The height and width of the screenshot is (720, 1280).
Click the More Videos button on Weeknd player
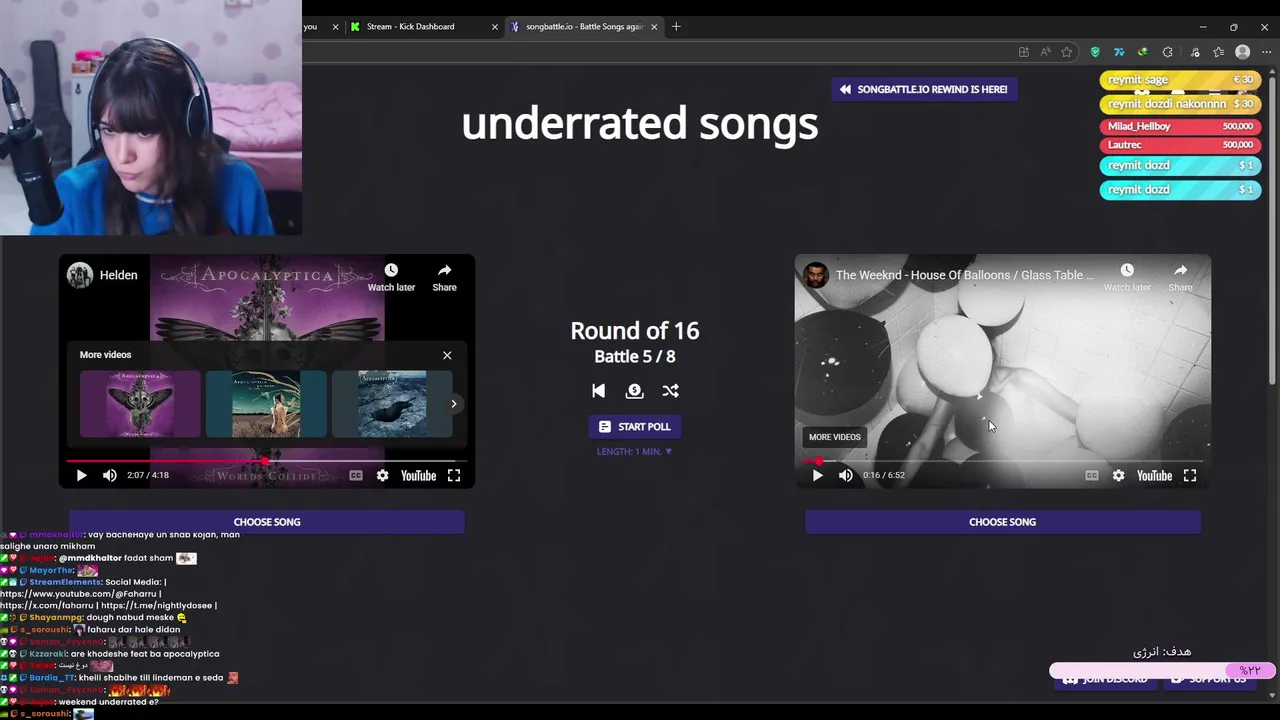pyautogui.click(x=835, y=437)
